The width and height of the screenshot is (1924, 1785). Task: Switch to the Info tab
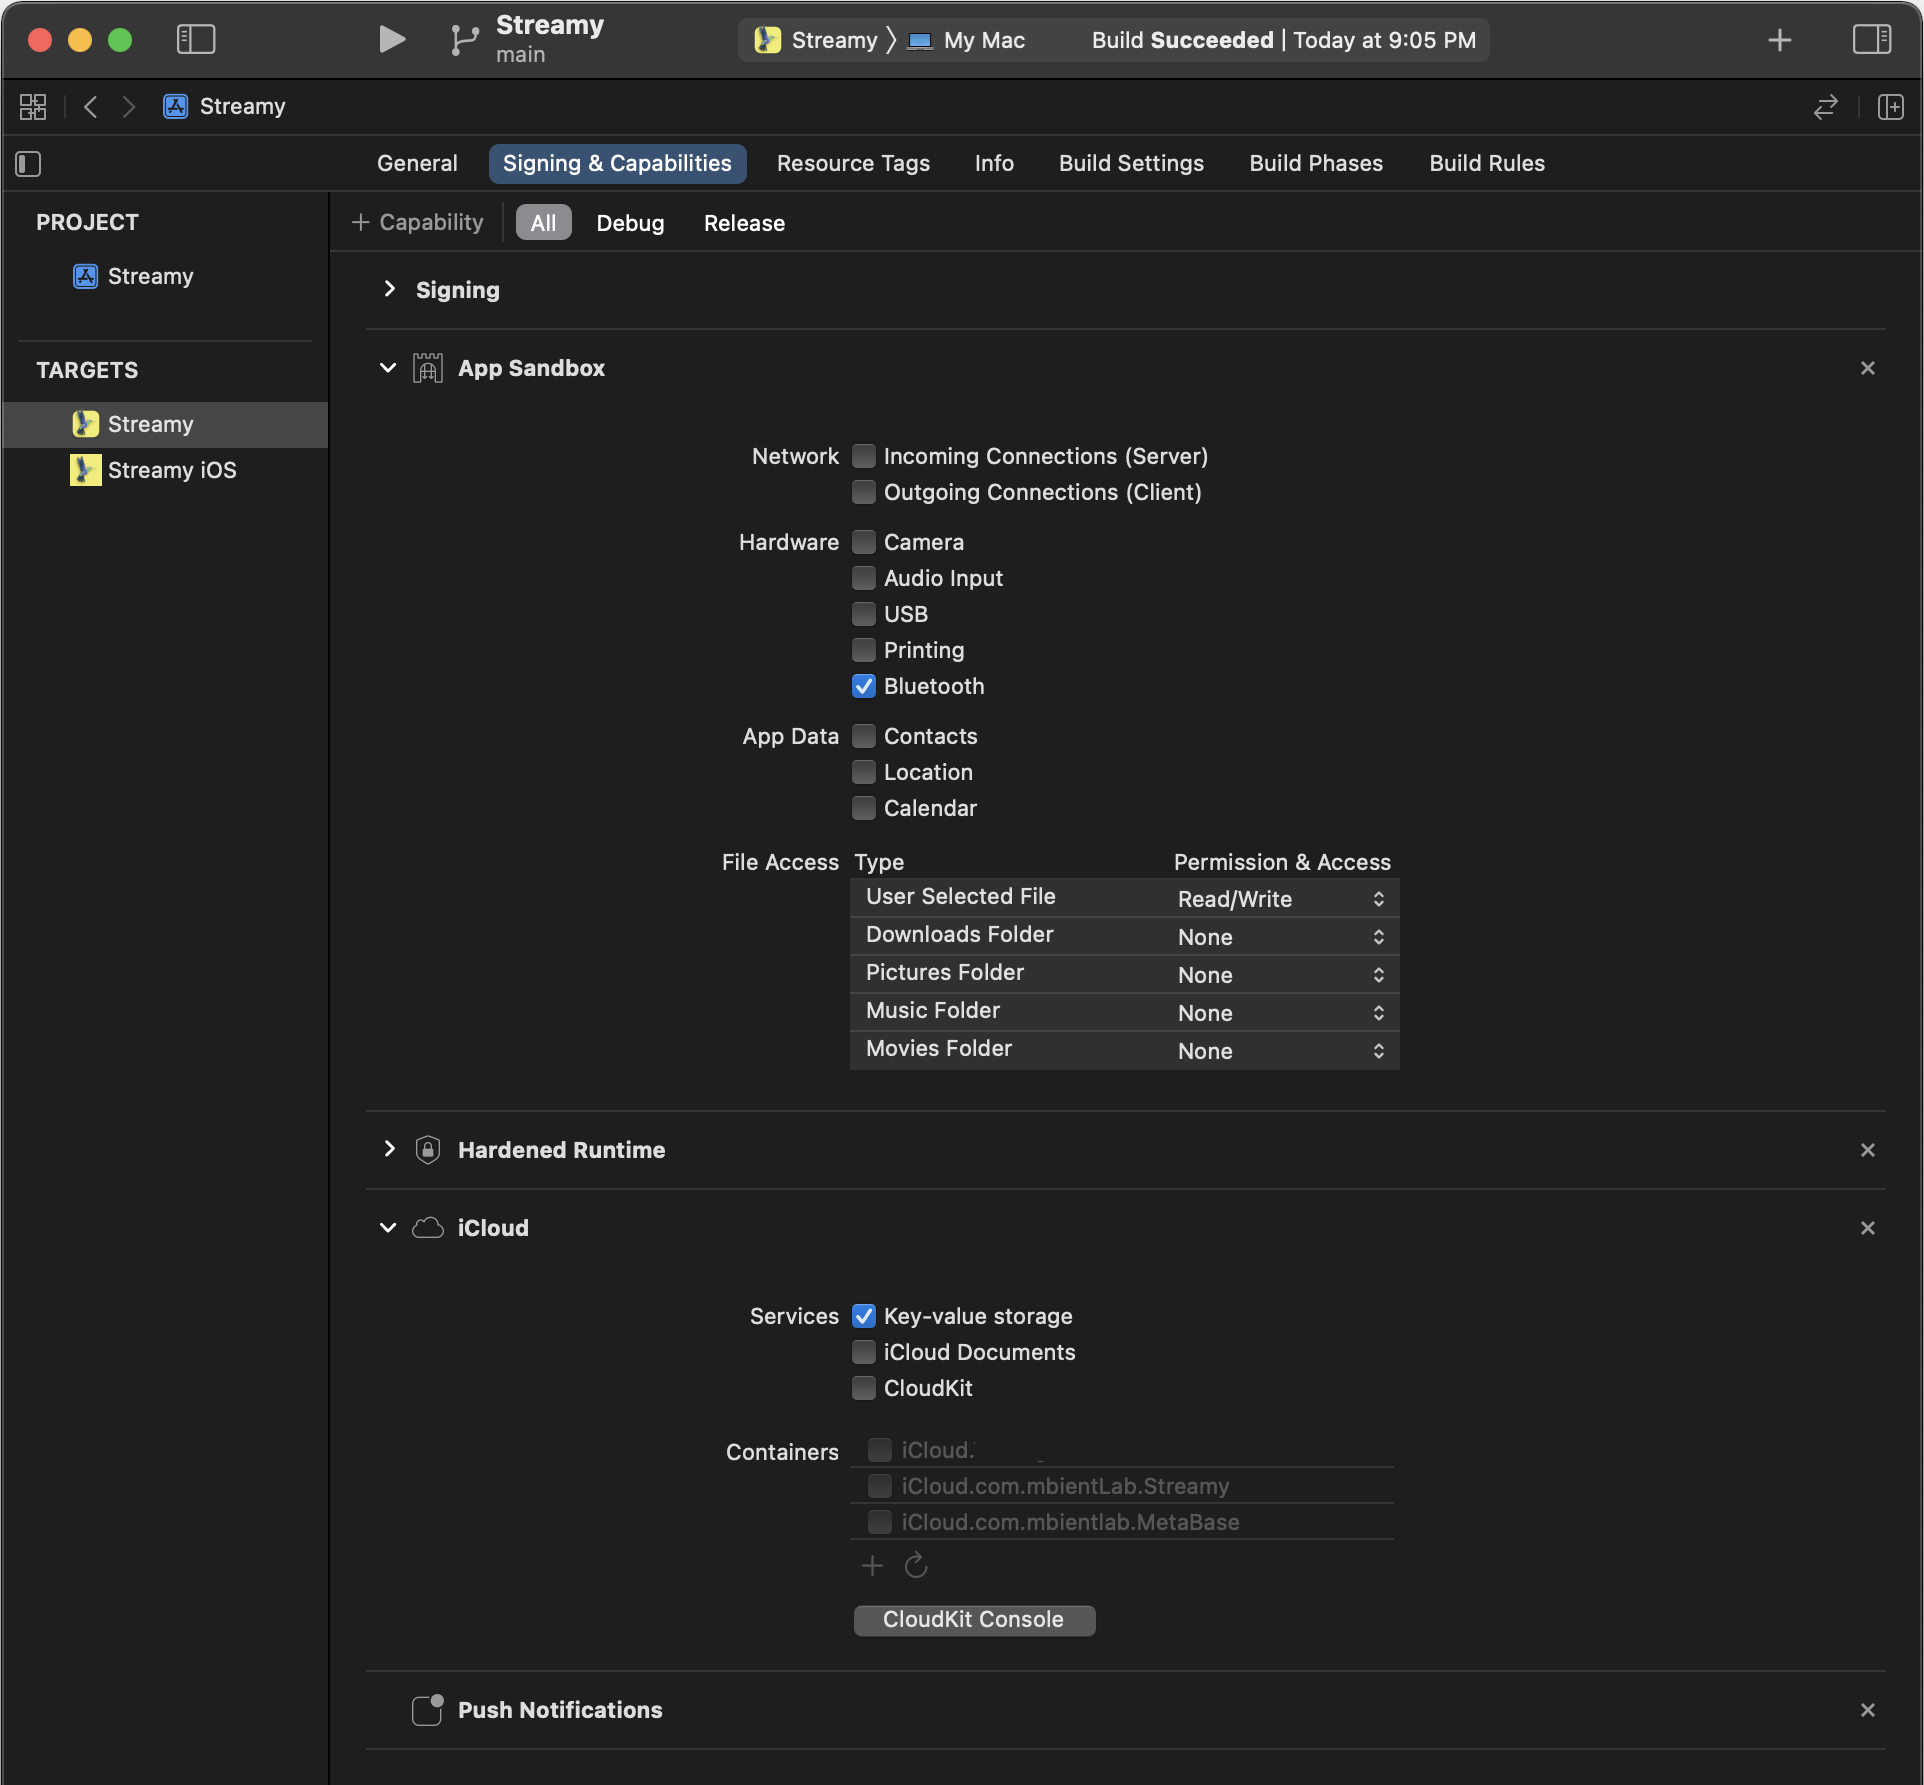pyautogui.click(x=994, y=163)
